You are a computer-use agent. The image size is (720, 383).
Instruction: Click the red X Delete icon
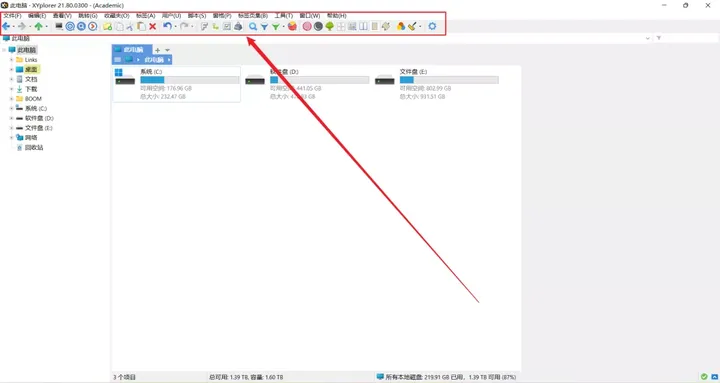click(152, 27)
